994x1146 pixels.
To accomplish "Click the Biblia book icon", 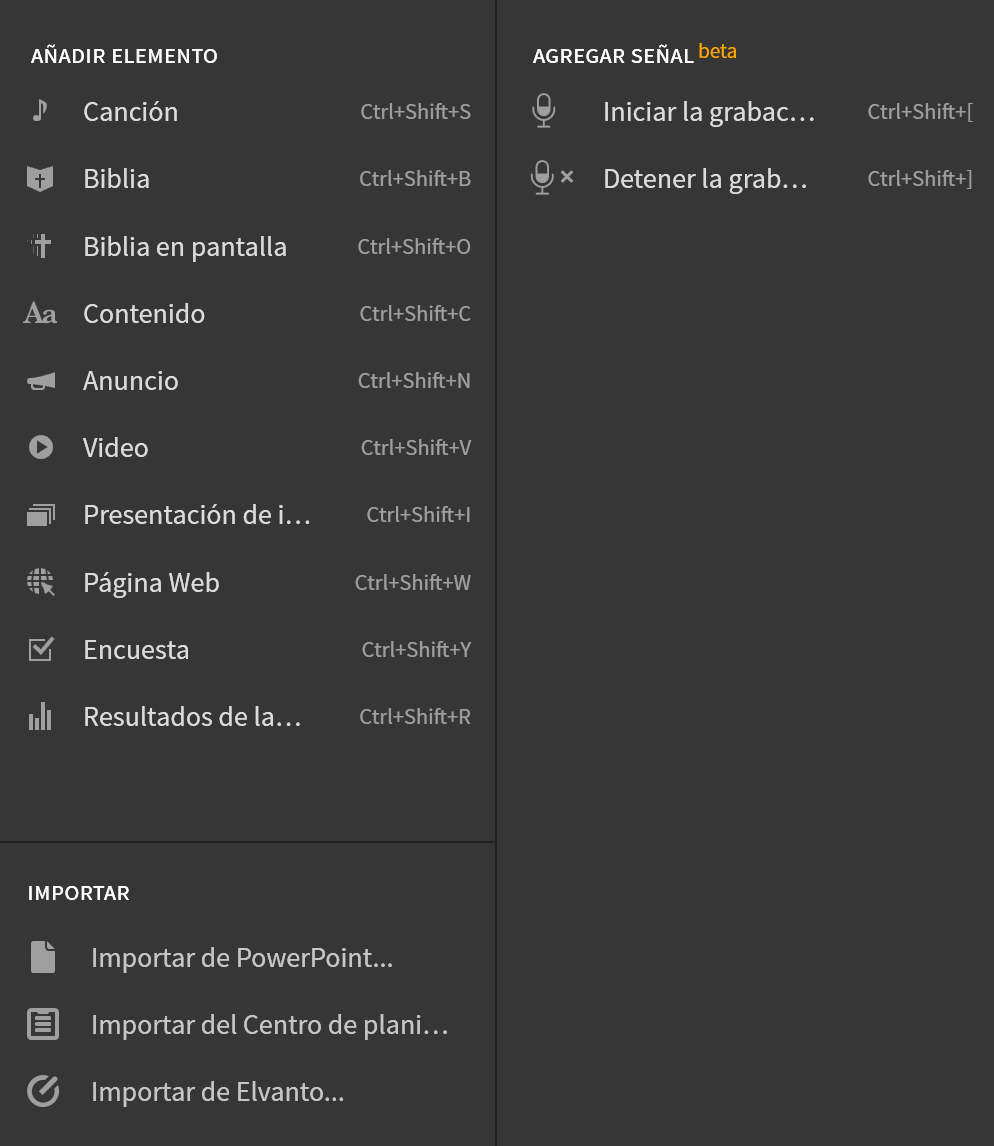I will point(40,178).
